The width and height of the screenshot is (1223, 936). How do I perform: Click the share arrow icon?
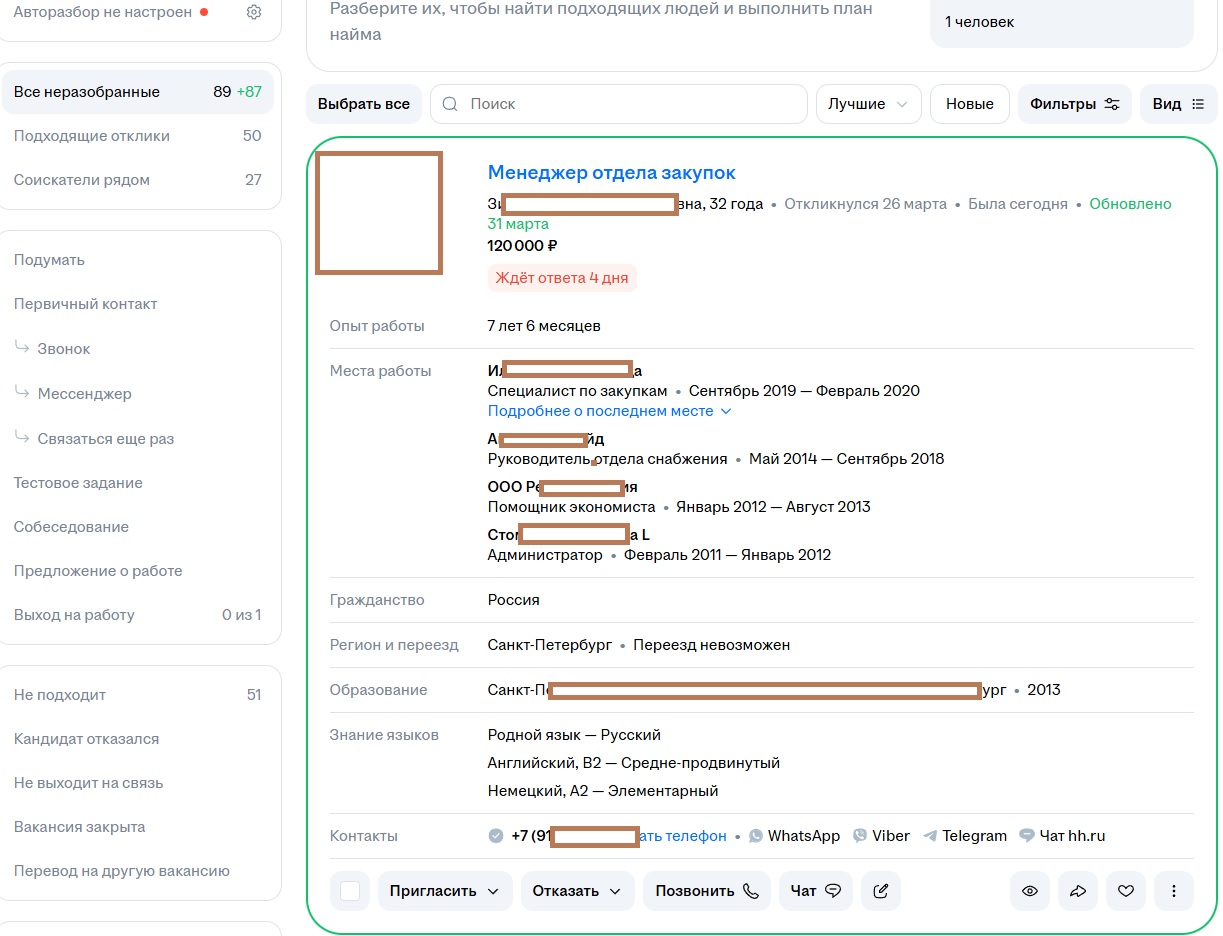[1078, 891]
